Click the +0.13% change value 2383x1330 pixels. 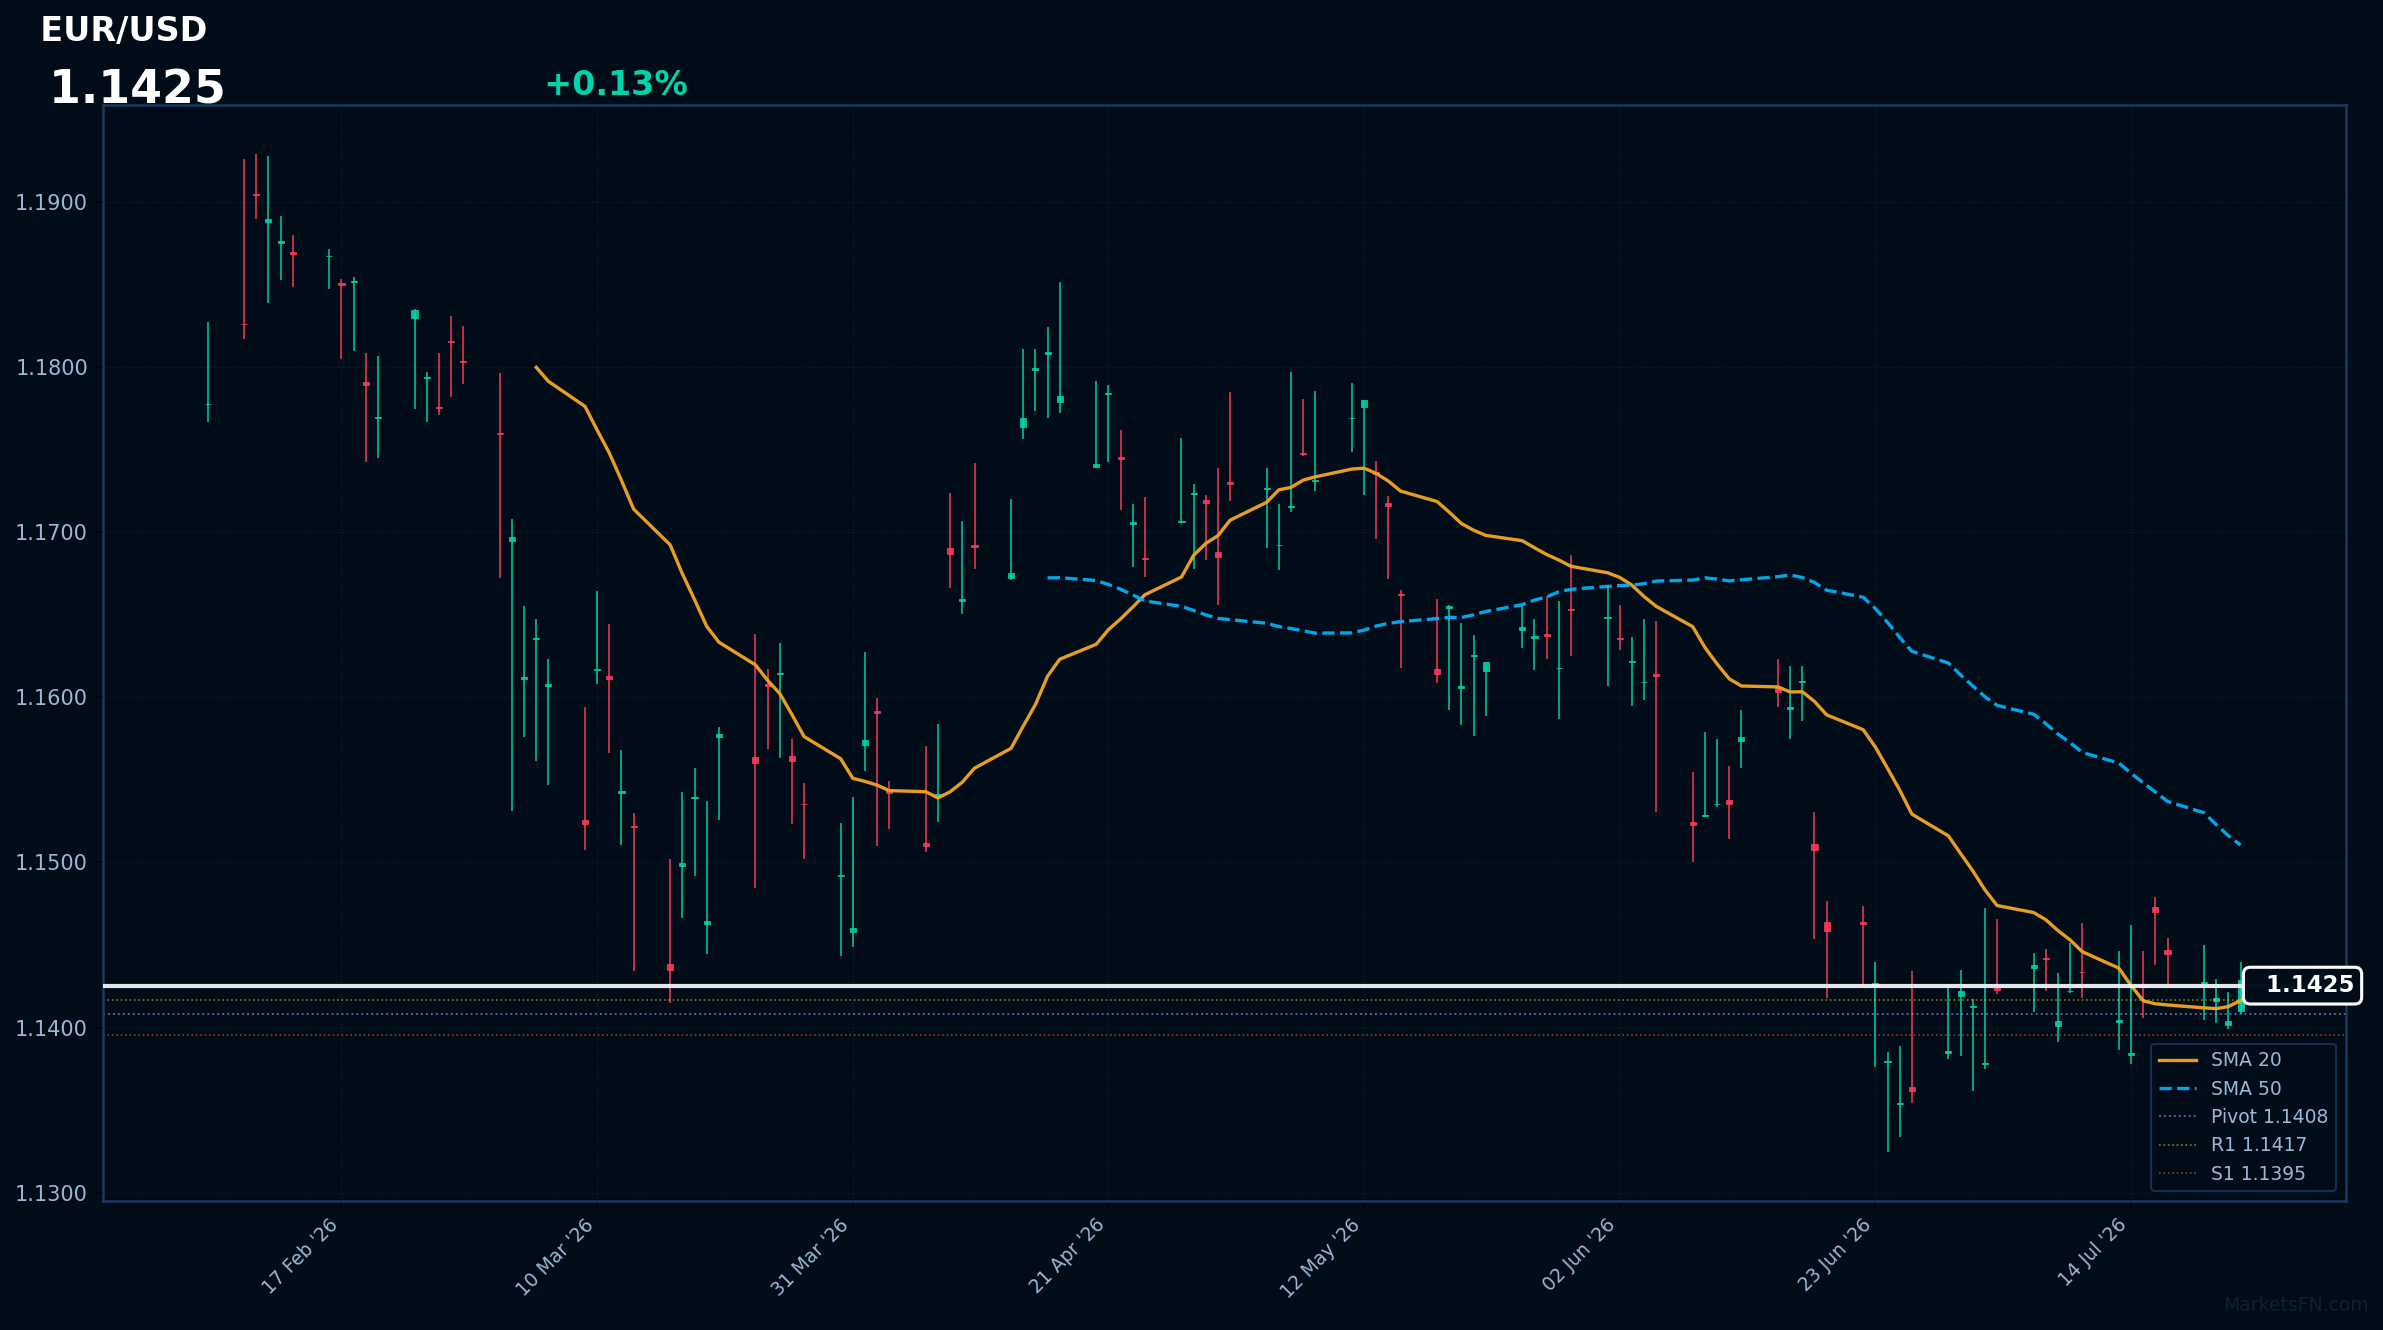click(x=616, y=84)
